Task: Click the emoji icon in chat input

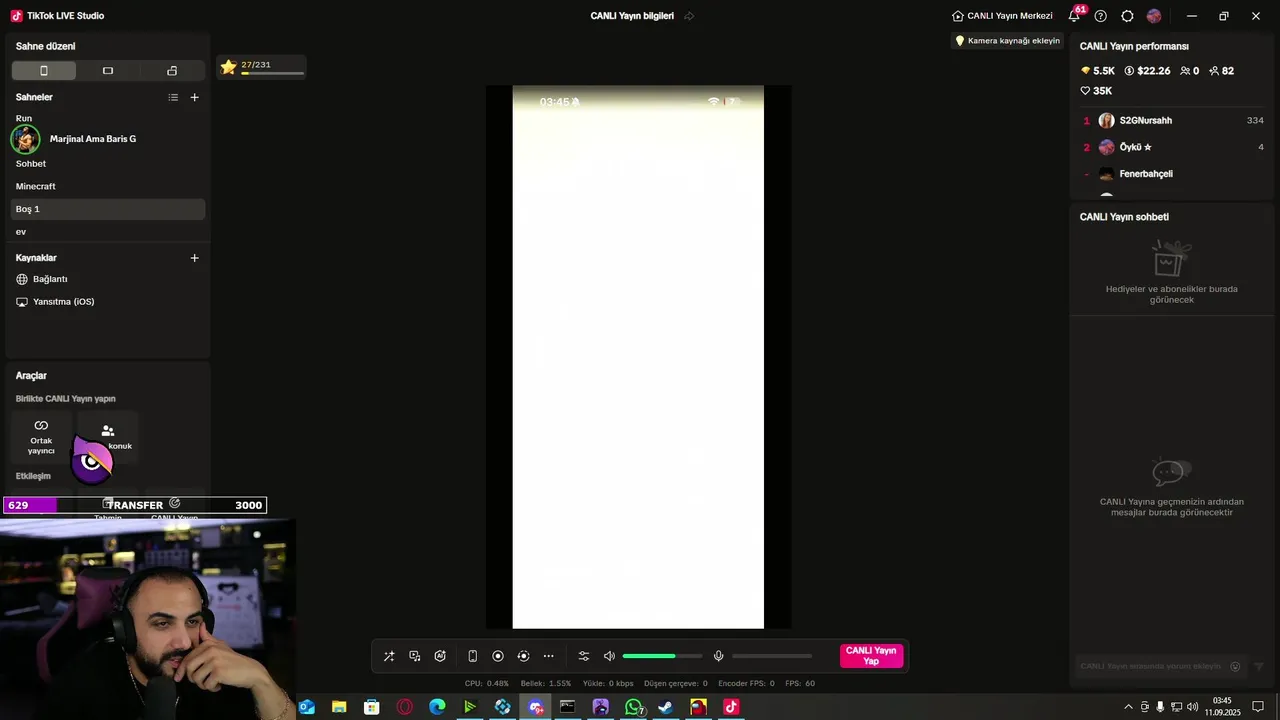Action: click(x=1235, y=666)
